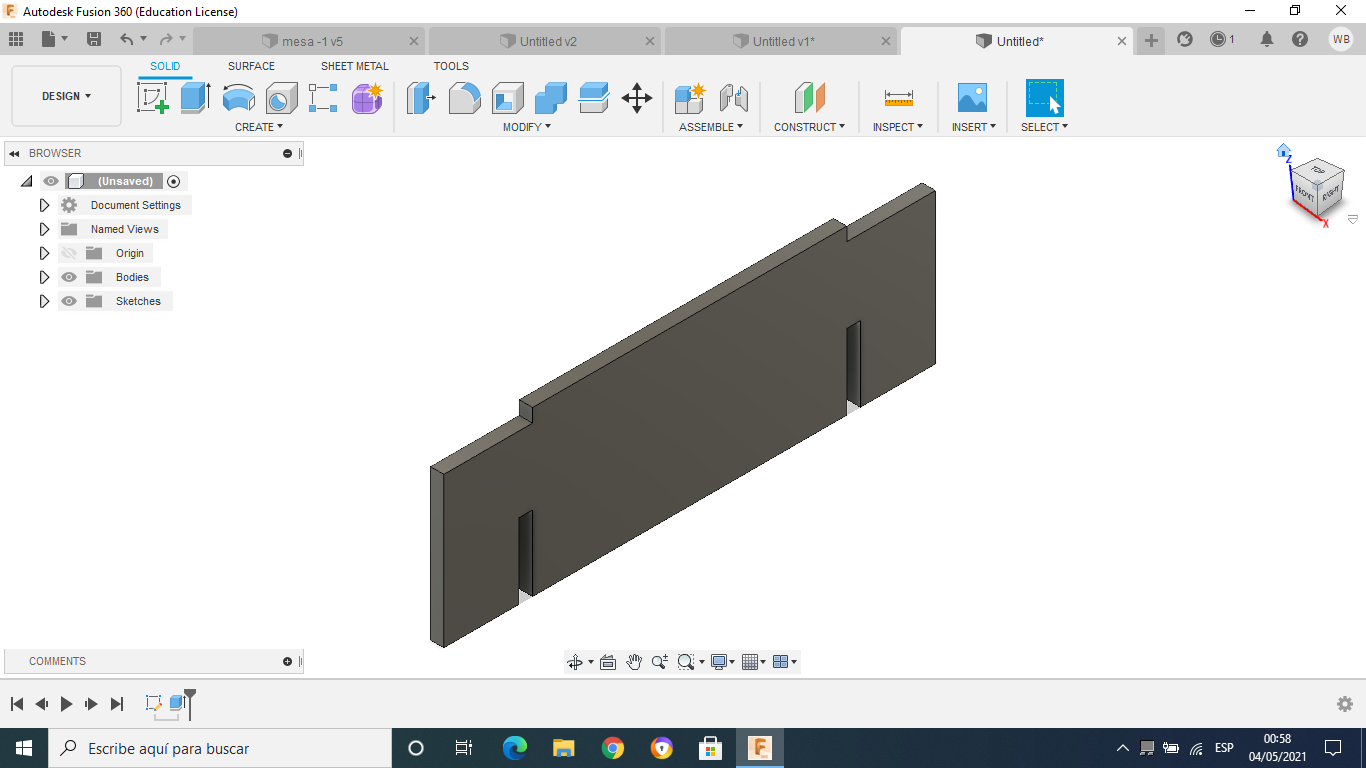Image resolution: width=1366 pixels, height=768 pixels.
Task: Open the Extensions icon in the title bar
Action: point(1185,40)
